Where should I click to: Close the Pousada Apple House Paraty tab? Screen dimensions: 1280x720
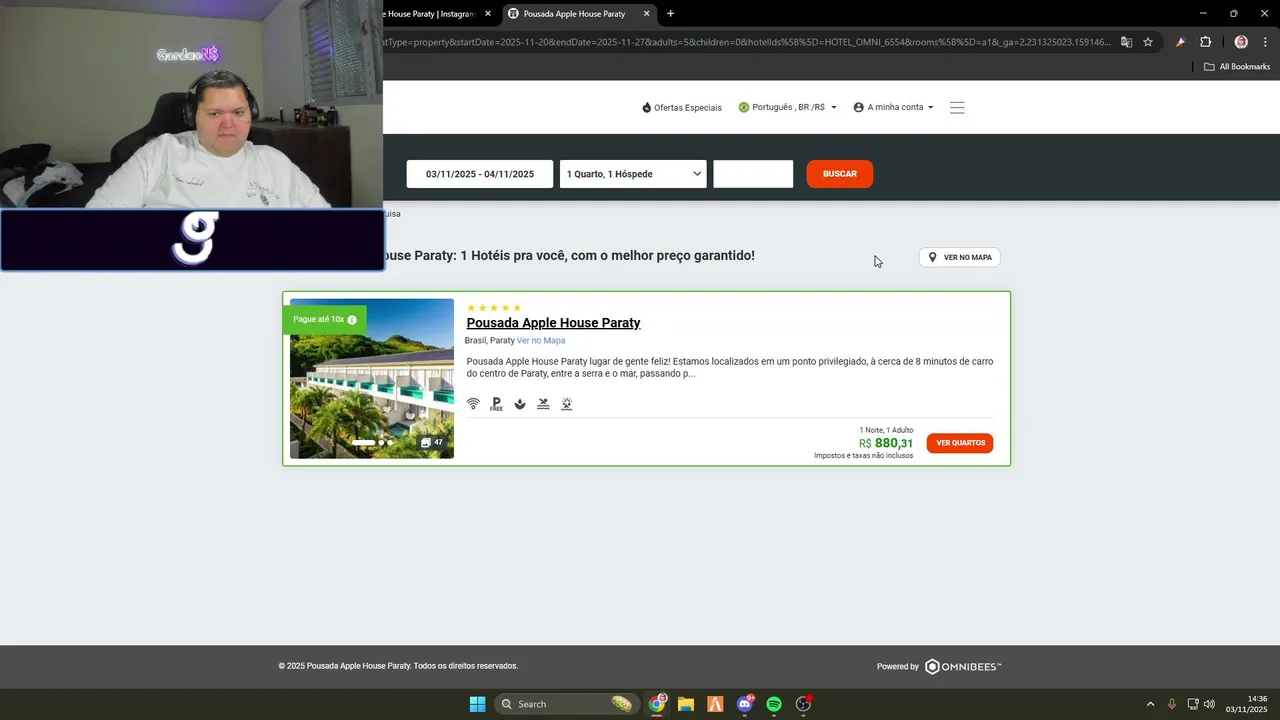click(647, 14)
